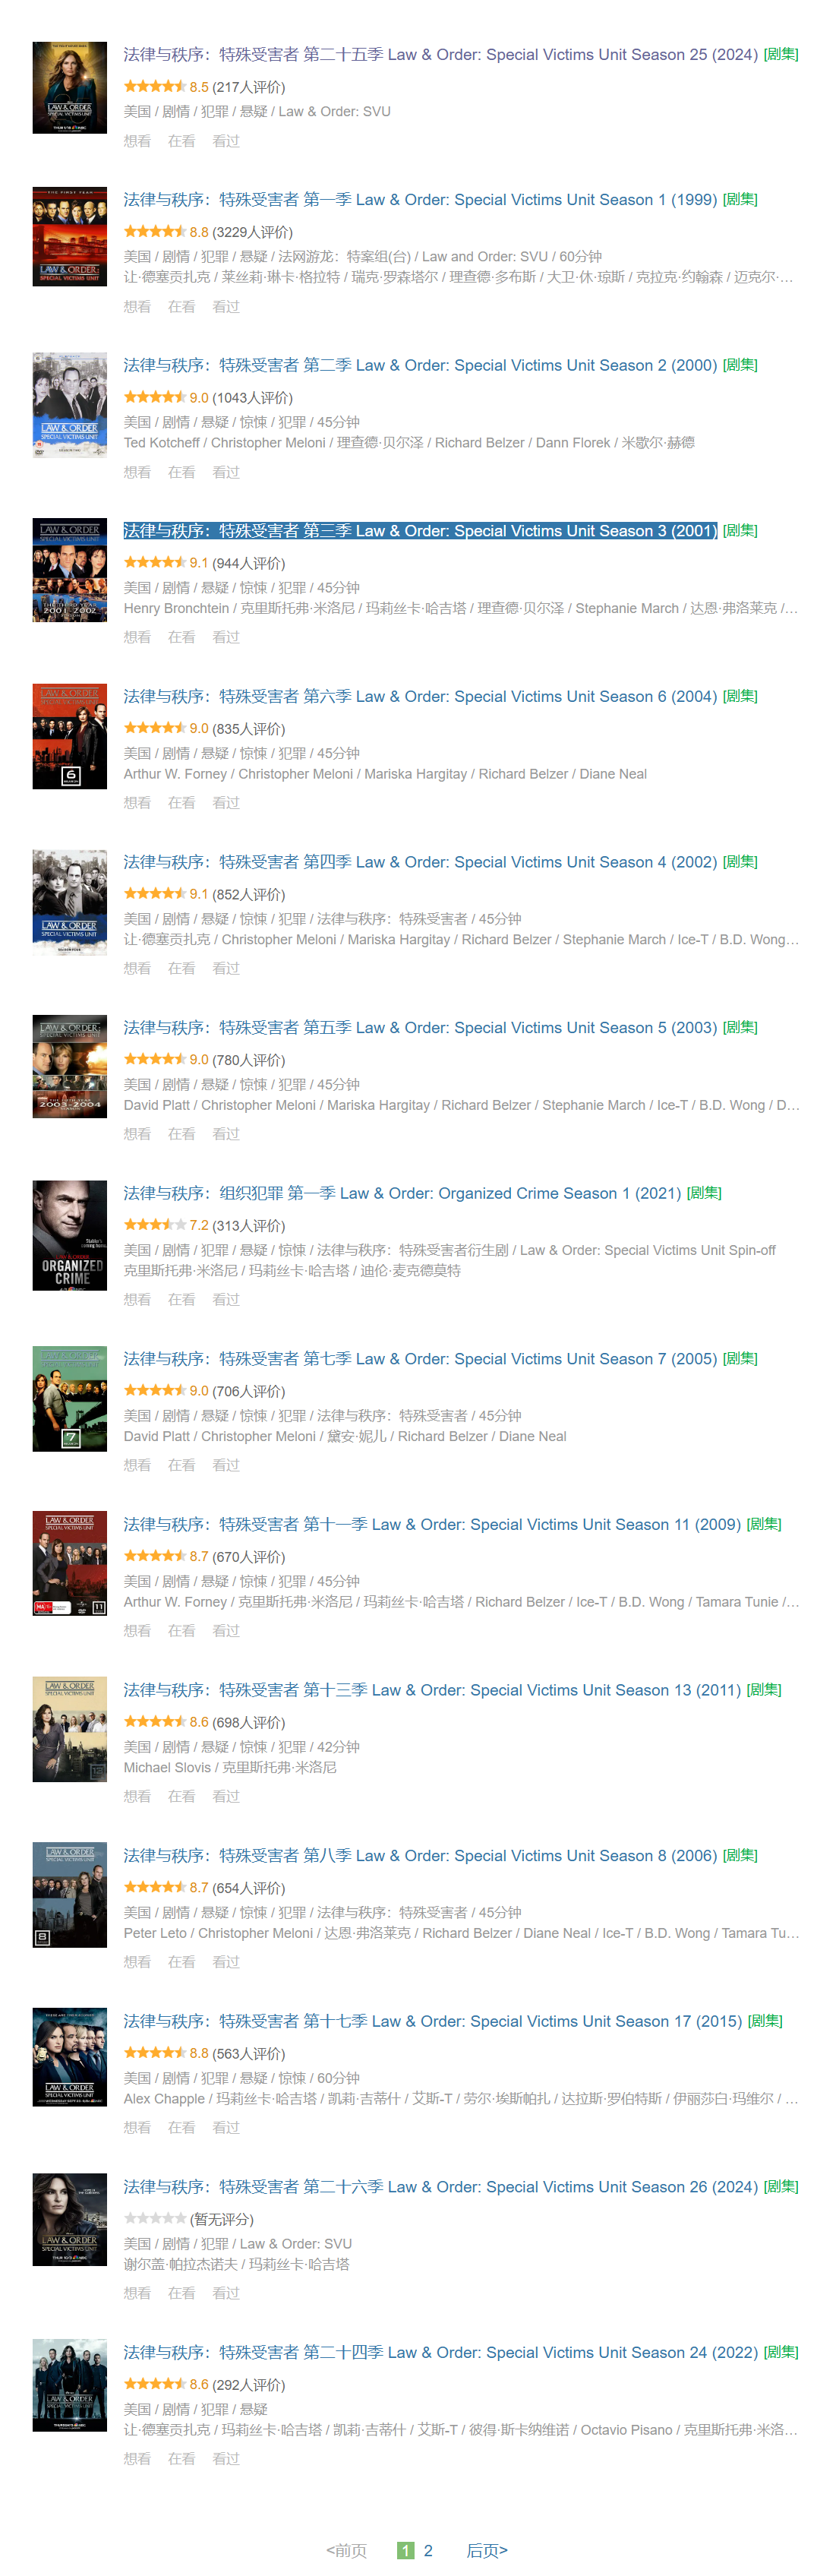Open Organized Crime Season 1 (2021) link

click(x=402, y=1193)
